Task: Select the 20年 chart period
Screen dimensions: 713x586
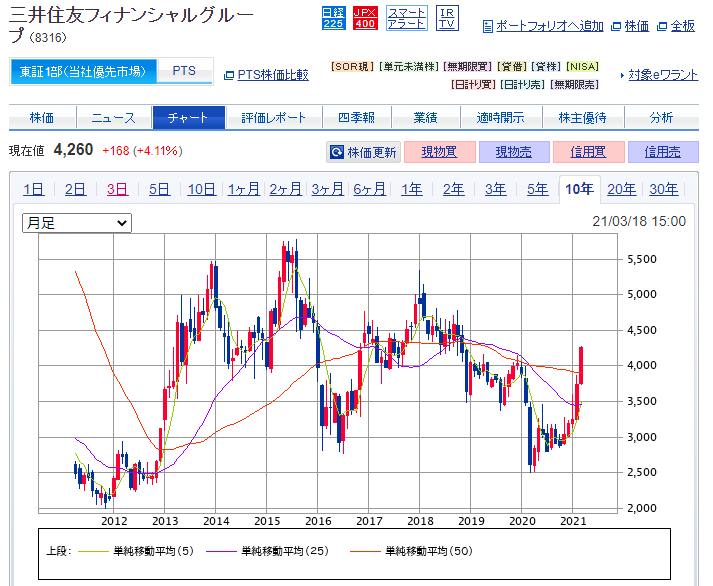Action: tap(622, 189)
